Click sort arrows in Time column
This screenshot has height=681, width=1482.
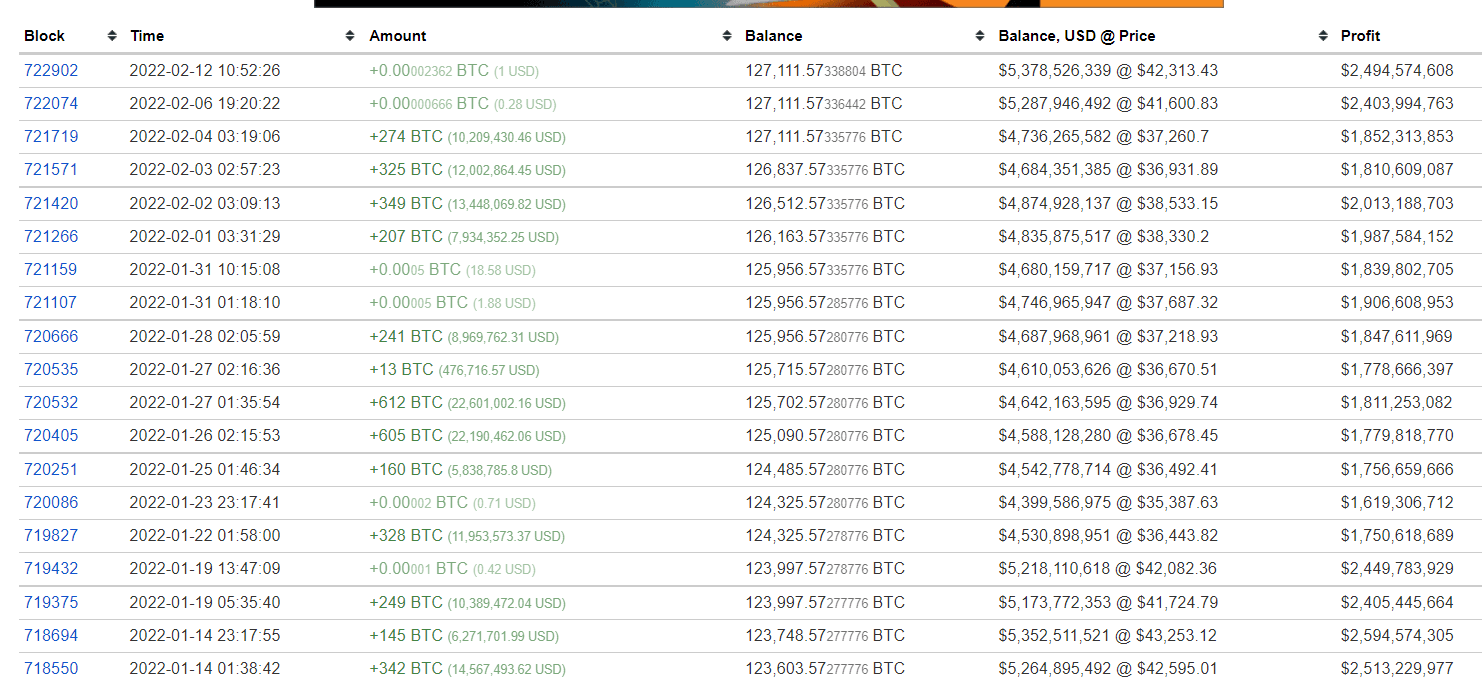350,36
